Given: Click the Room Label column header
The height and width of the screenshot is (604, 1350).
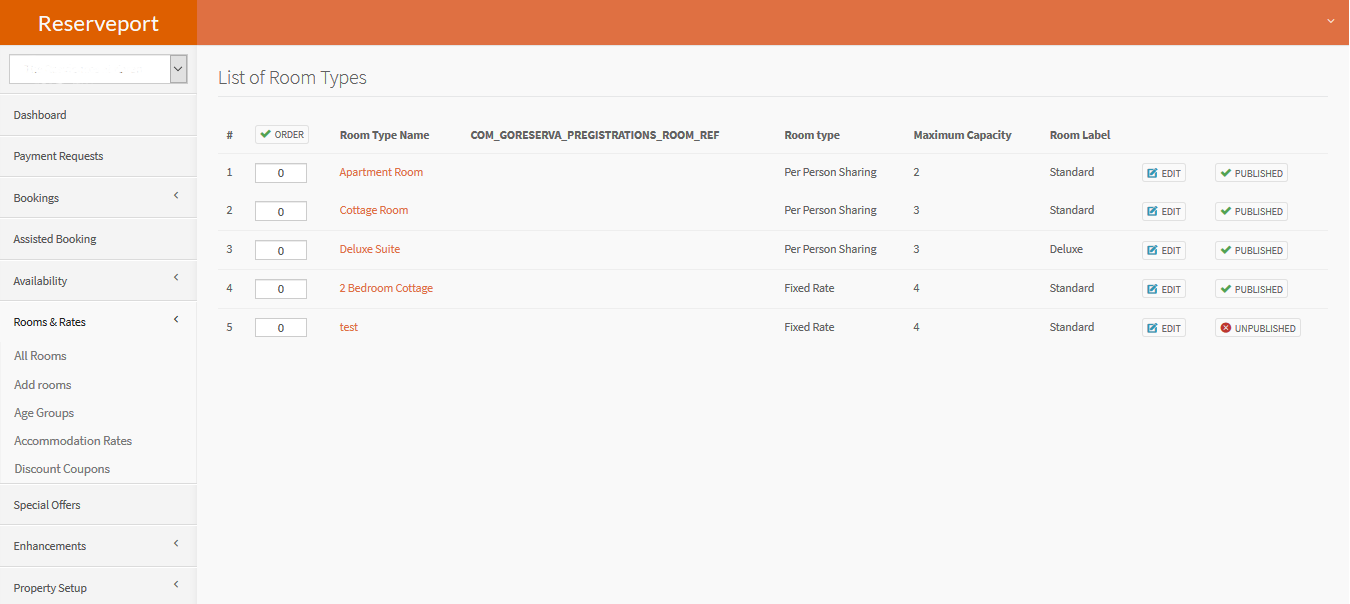Looking at the screenshot, I should click(x=1080, y=135).
